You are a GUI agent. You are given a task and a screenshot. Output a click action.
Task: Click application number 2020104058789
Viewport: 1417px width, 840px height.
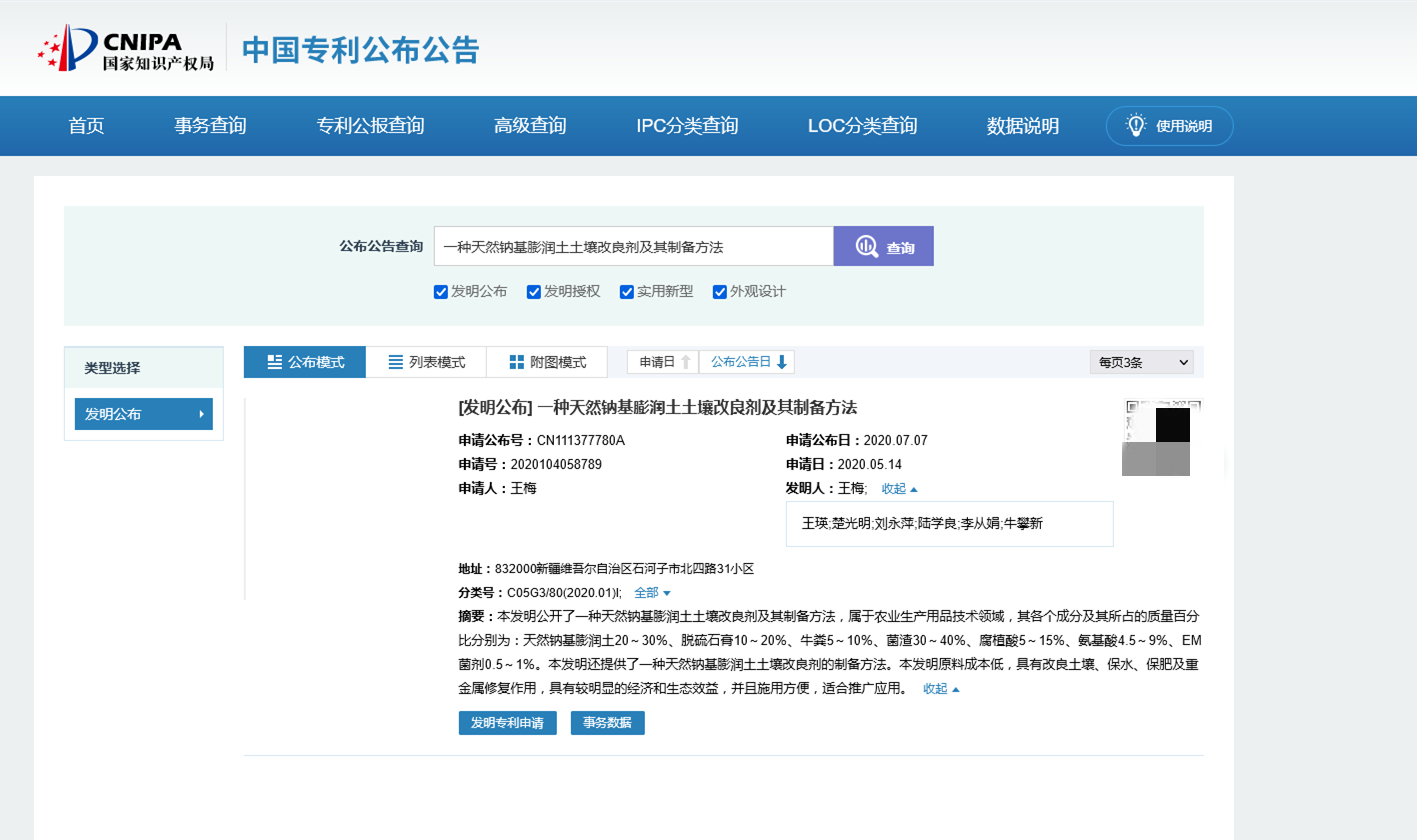click(x=556, y=464)
